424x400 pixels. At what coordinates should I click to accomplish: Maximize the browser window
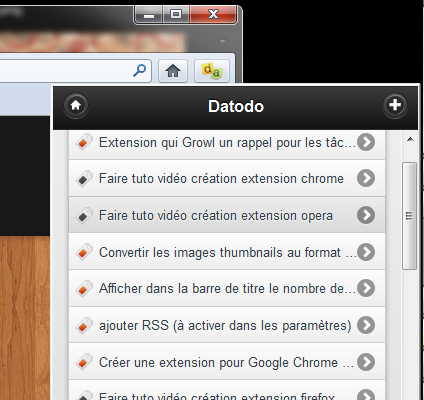176,14
